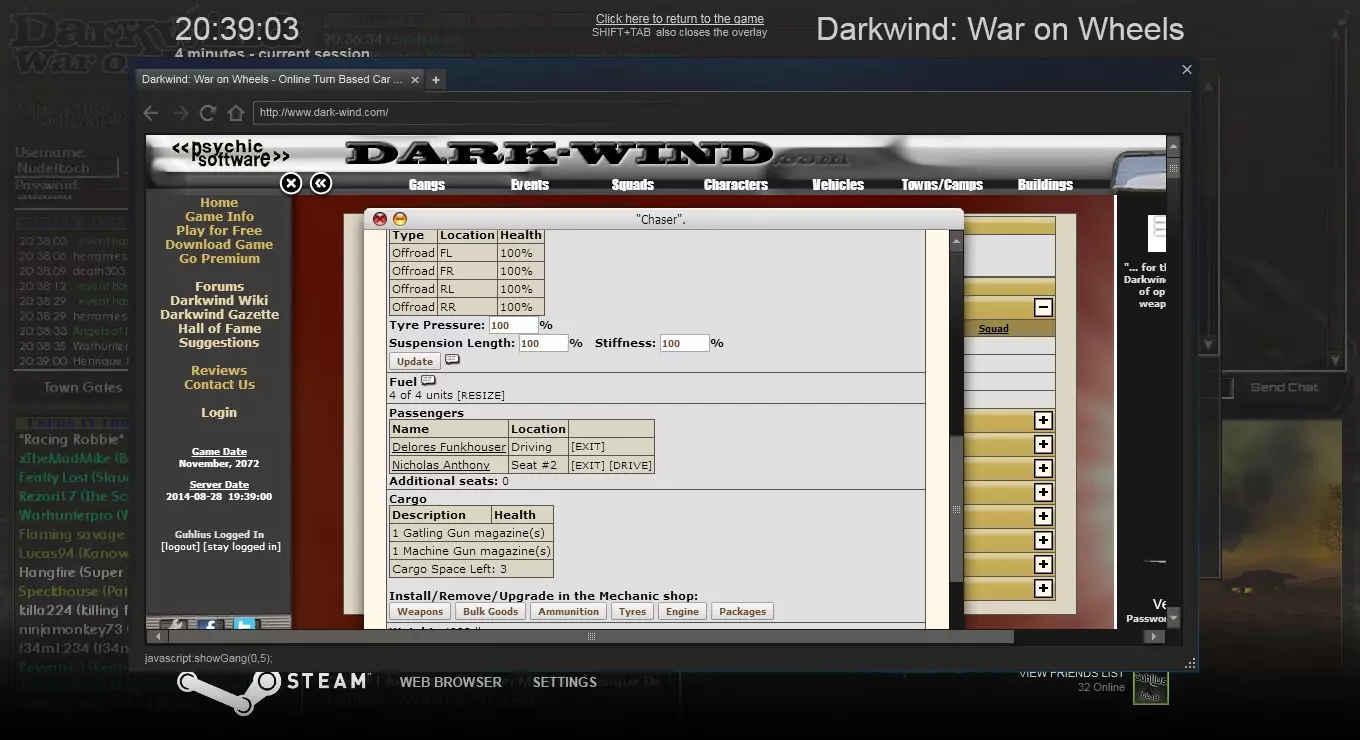Open Weapons in the Mechanic shop

point(420,612)
